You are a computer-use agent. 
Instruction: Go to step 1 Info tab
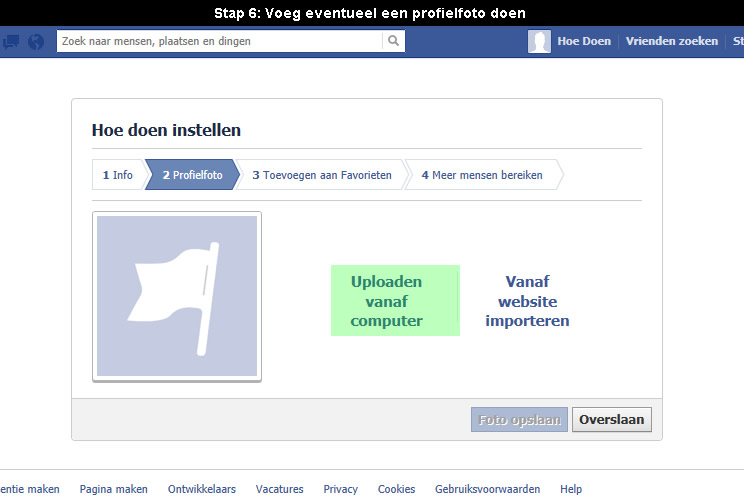pos(118,175)
